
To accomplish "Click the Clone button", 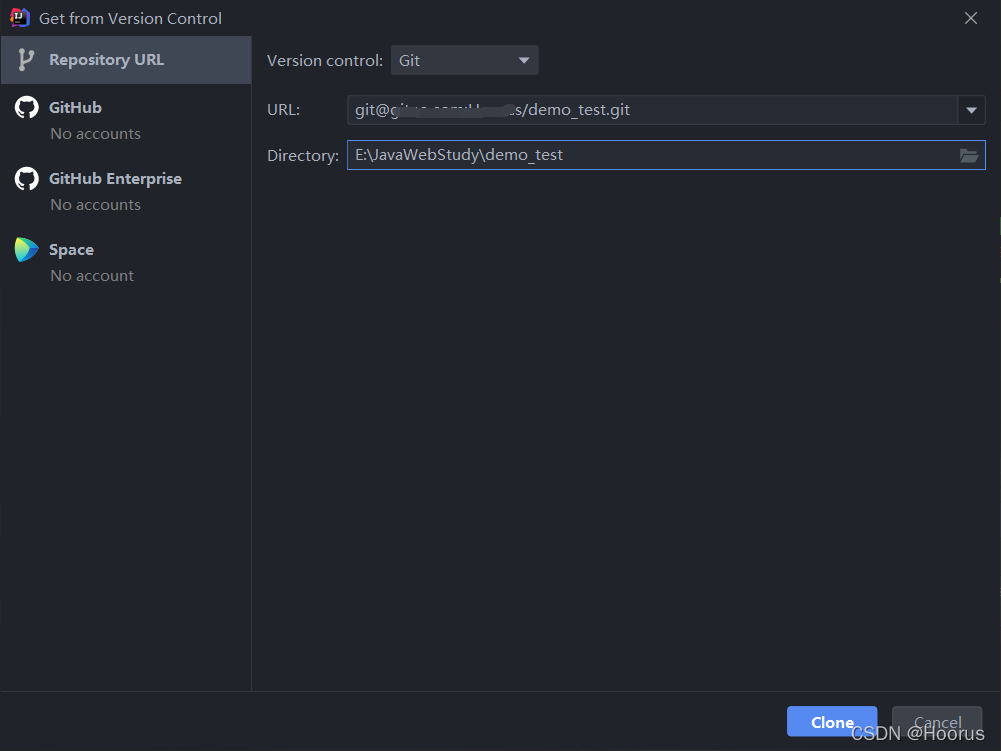I will point(831,722).
